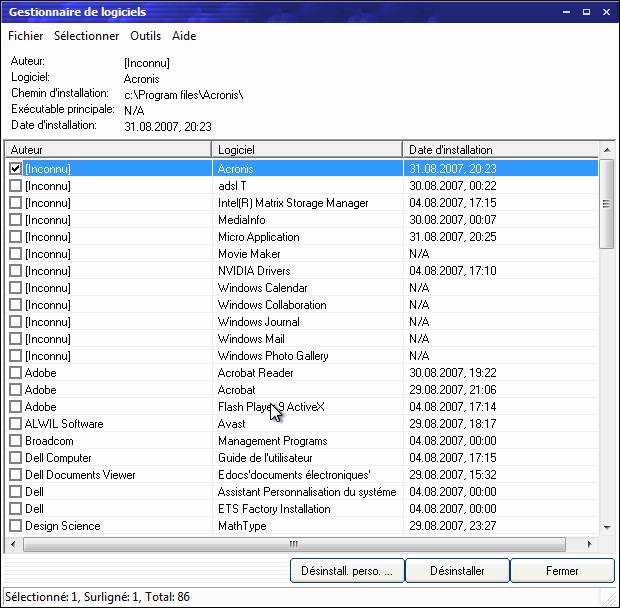This screenshot has height=608, width=620.
Task: Close the Gestionnaire de logiciels window
Action: (606, 12)
